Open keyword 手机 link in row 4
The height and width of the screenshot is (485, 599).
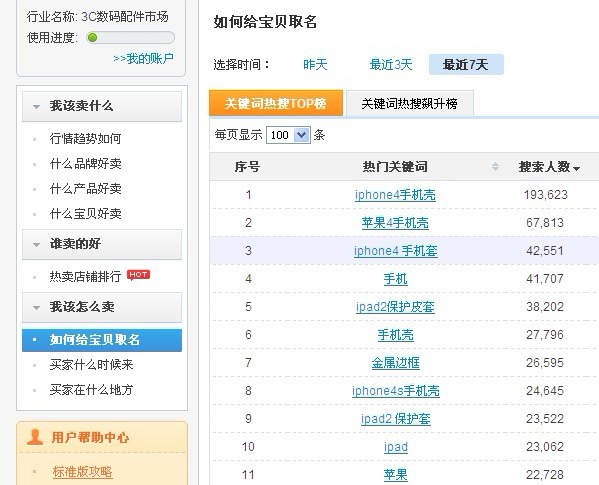coord(395,279)
